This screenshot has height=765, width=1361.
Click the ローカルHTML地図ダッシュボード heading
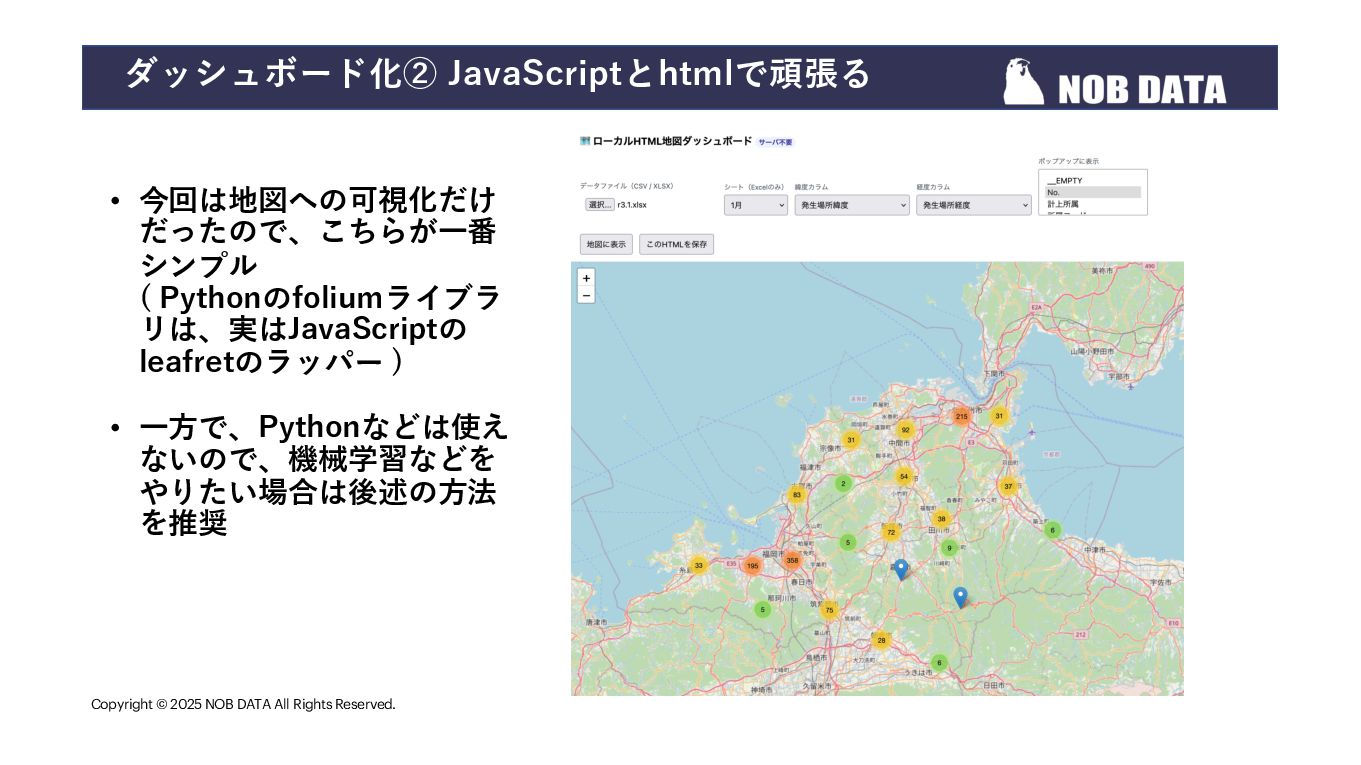(x=672, y=142)
